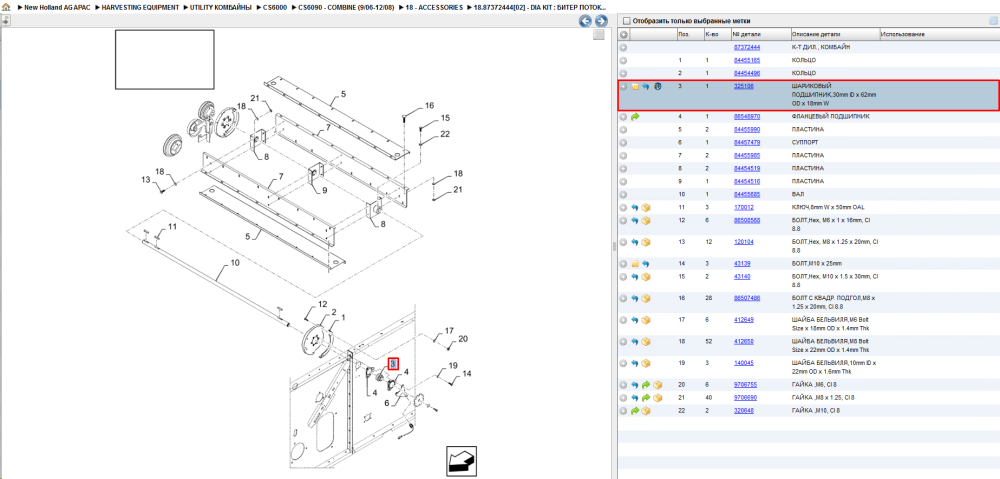
Task: Click plus icon in the 84454496 row
Action: (624, 73)
